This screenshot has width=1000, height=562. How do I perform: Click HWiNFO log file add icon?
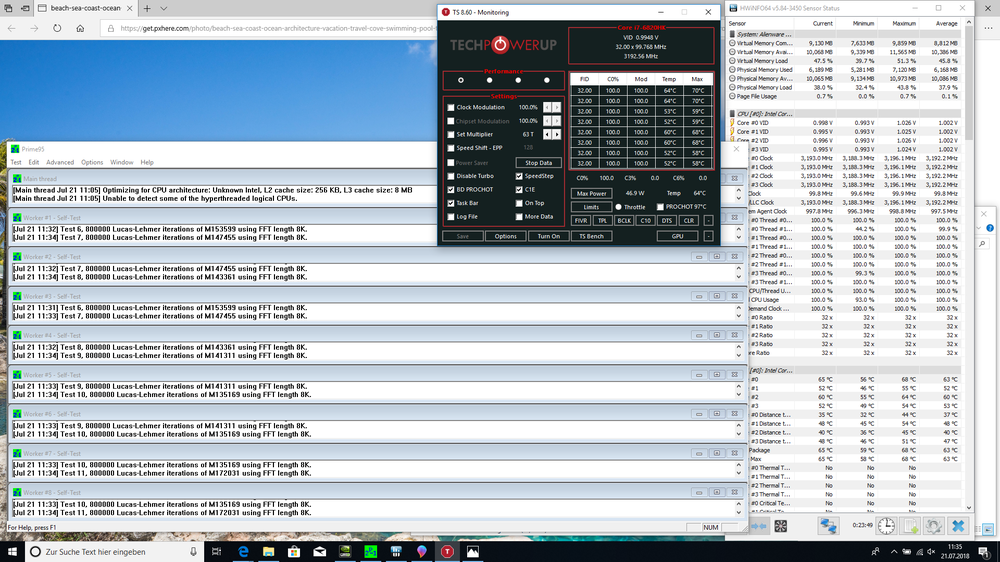pos(911,525)
